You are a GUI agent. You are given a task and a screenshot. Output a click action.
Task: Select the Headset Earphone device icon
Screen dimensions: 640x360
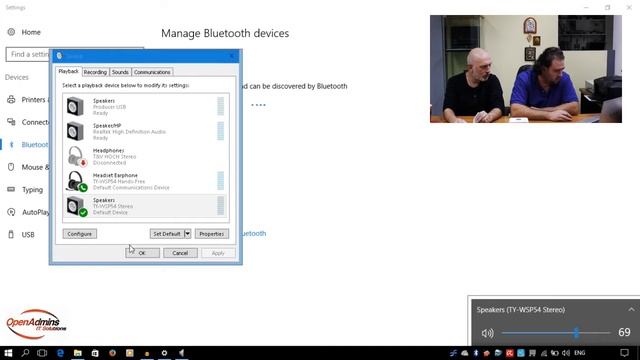click(77, 181)
